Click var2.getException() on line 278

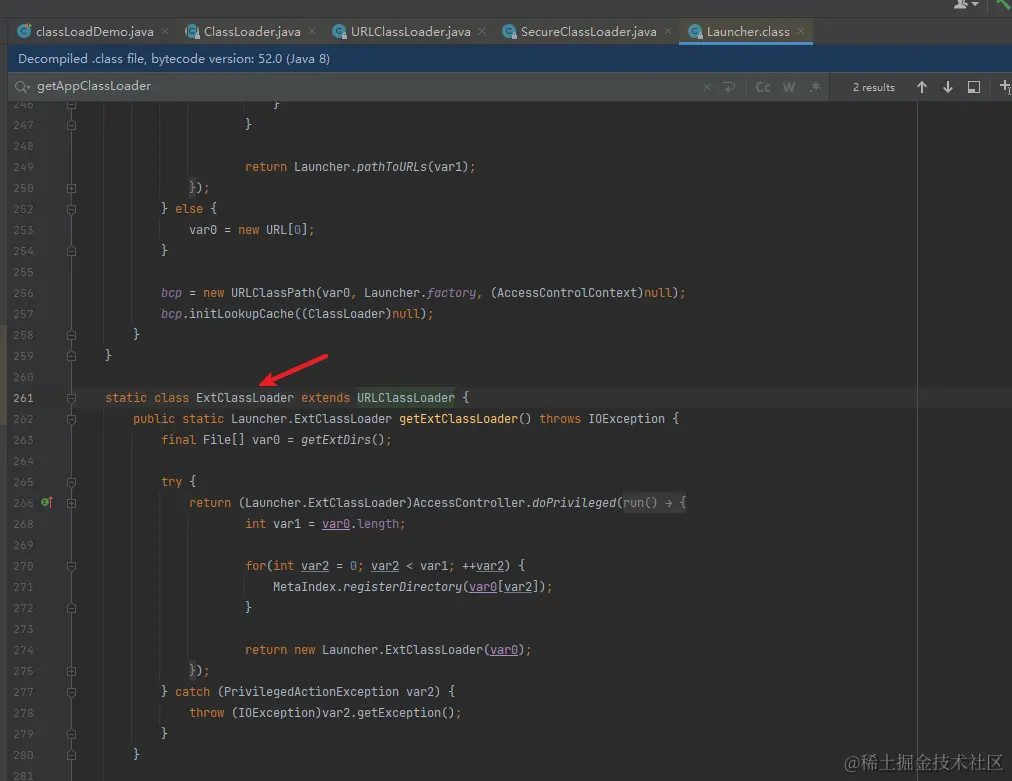point(388,713)
